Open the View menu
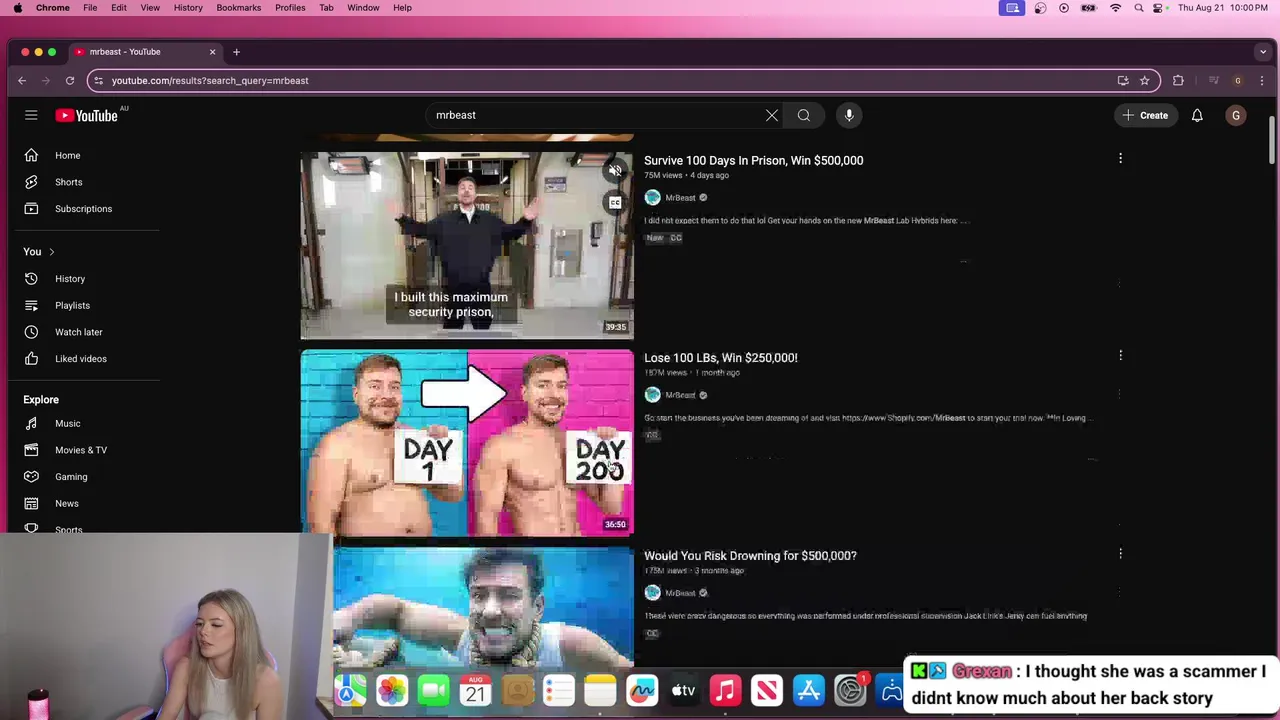The width and height of the screenshot is (1280, 720). [150, 8]
